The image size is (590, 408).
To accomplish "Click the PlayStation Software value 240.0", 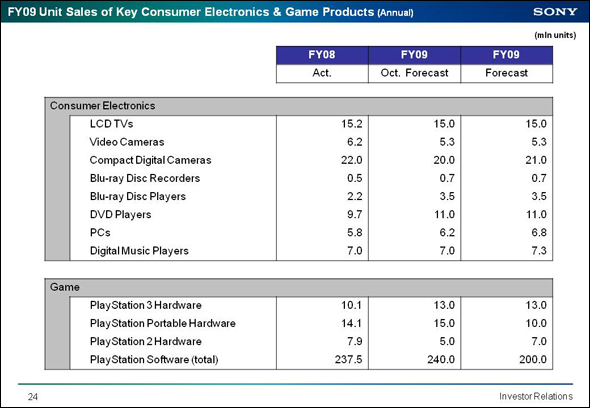I will point(441,359).
